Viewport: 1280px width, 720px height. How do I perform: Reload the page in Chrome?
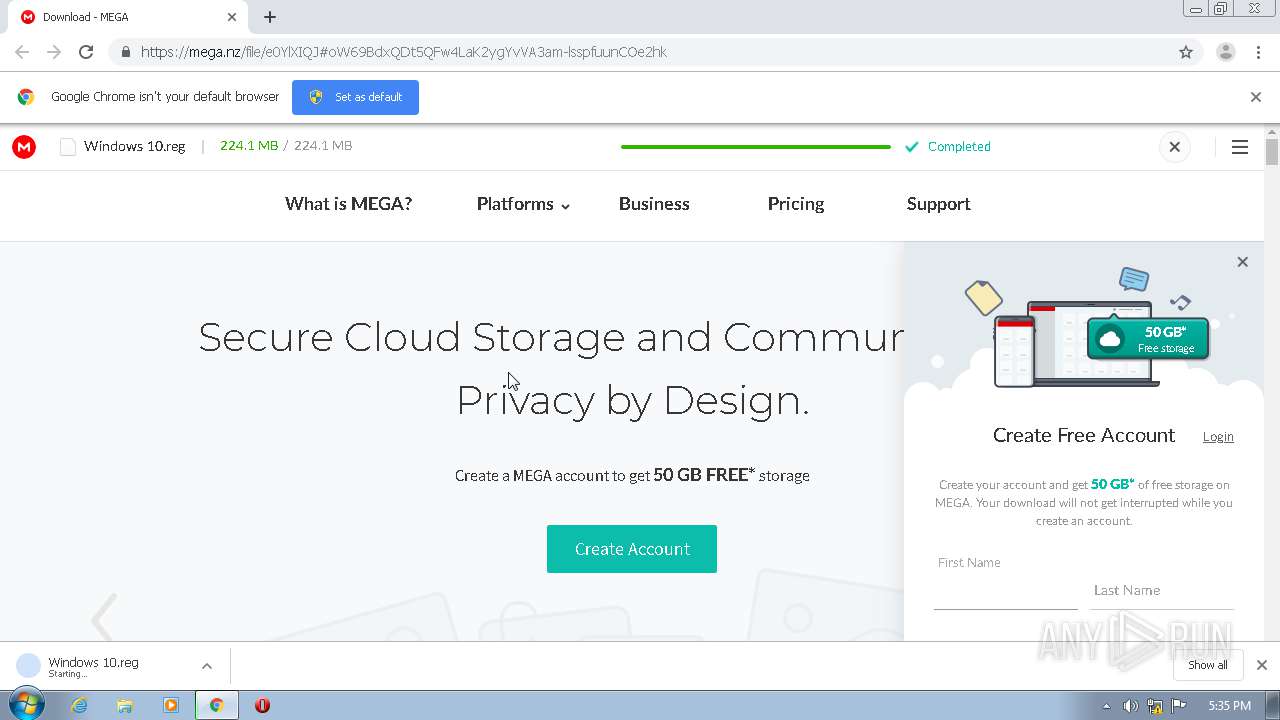(x=86, y=52)
